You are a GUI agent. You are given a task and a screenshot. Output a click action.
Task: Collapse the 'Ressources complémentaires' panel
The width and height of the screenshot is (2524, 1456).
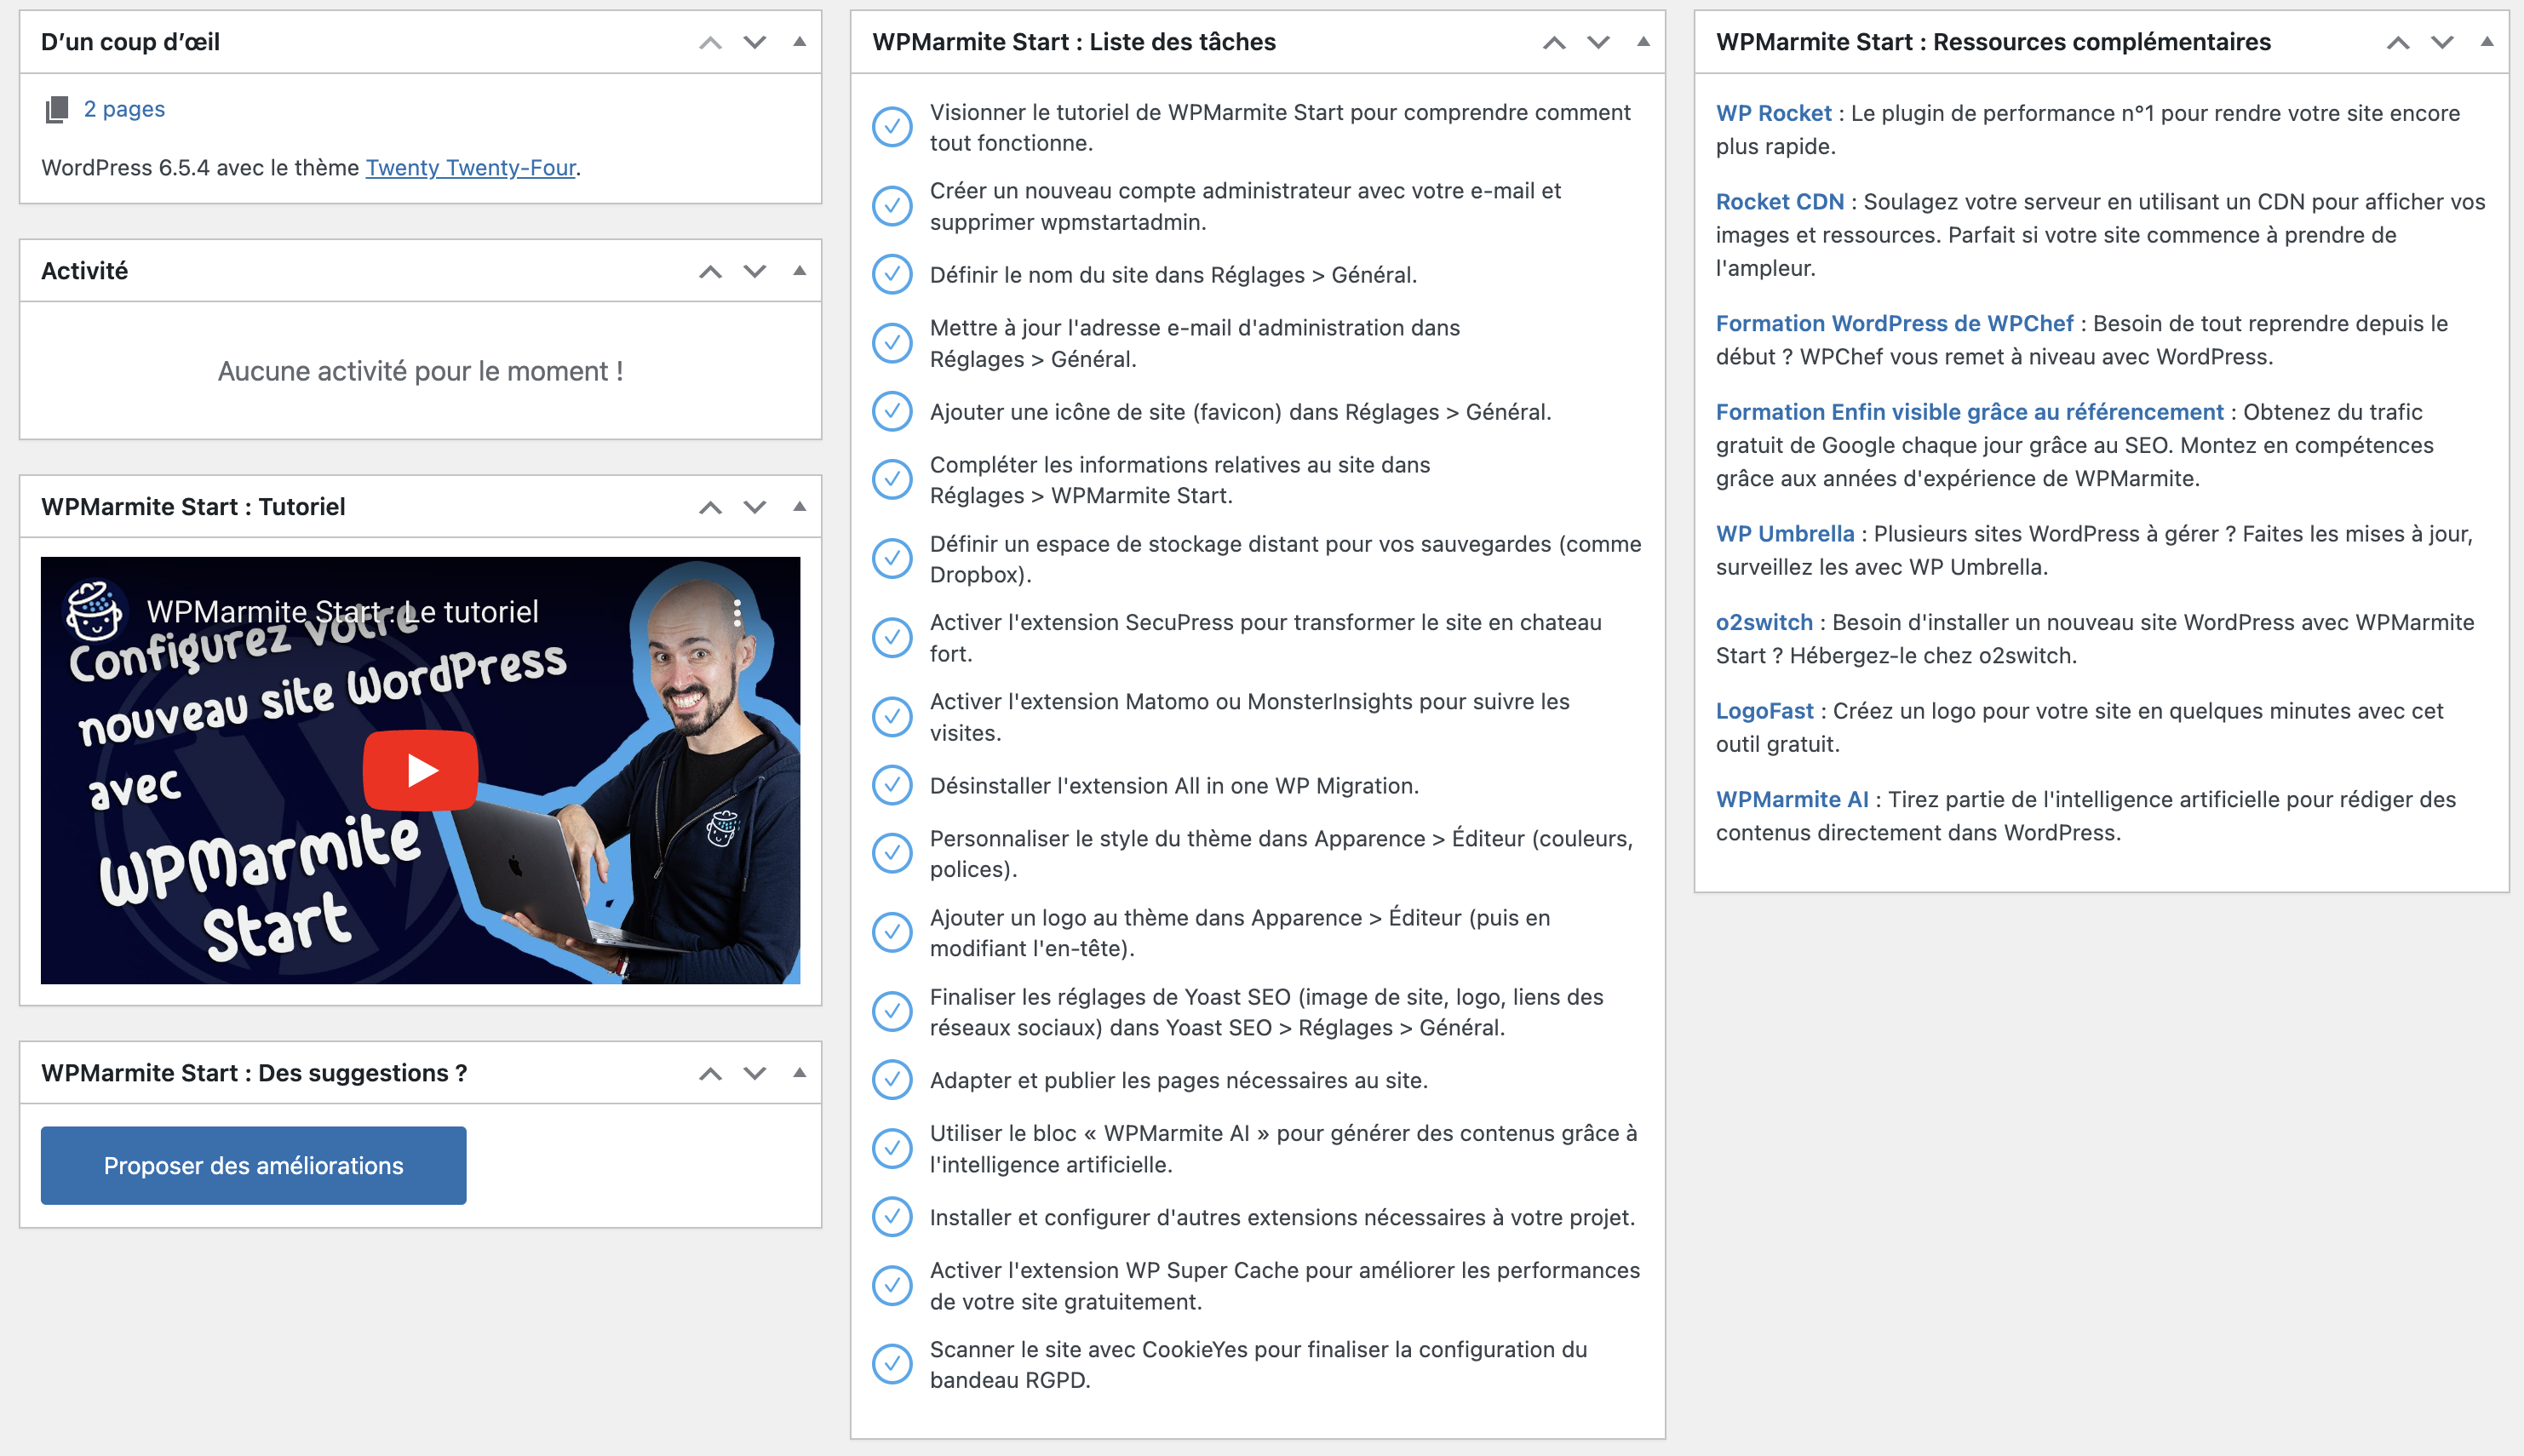[2487, 42]
